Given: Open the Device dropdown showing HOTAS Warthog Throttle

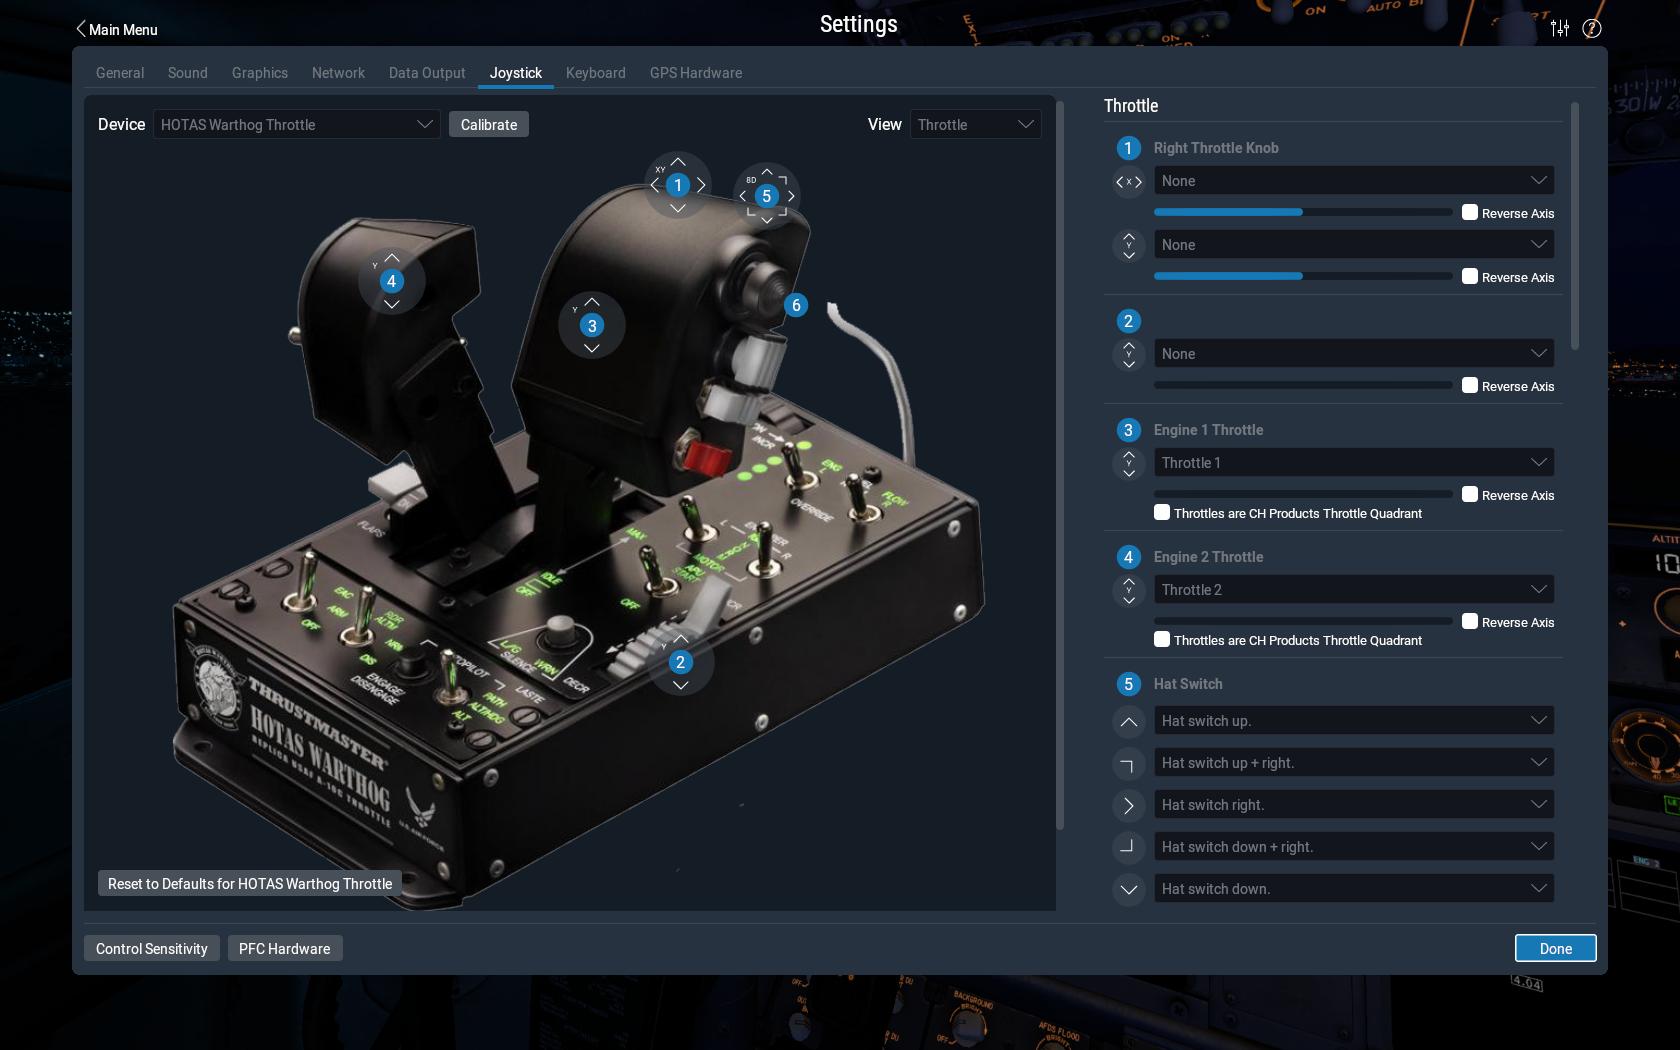Looking at the screenshot, I should coord(296,125).
